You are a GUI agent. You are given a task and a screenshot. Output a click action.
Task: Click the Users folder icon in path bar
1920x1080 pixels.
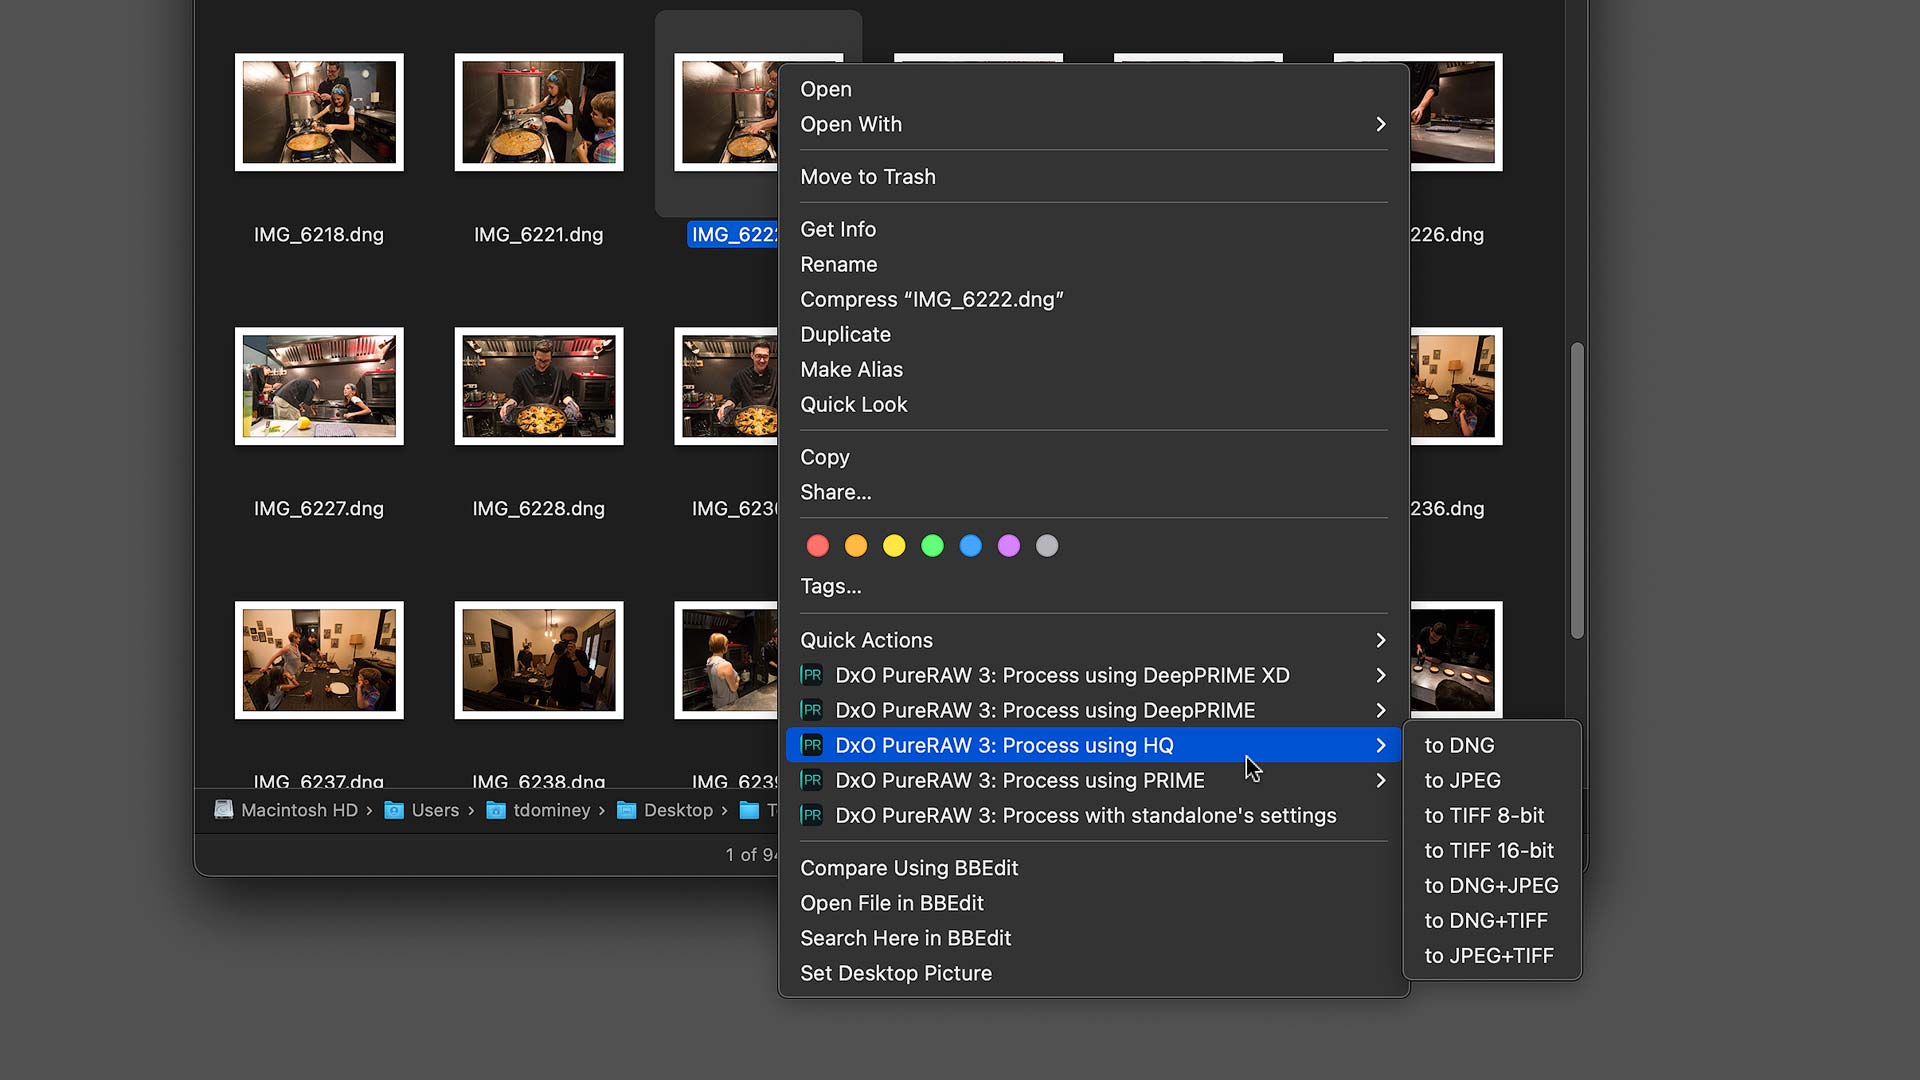393,810
